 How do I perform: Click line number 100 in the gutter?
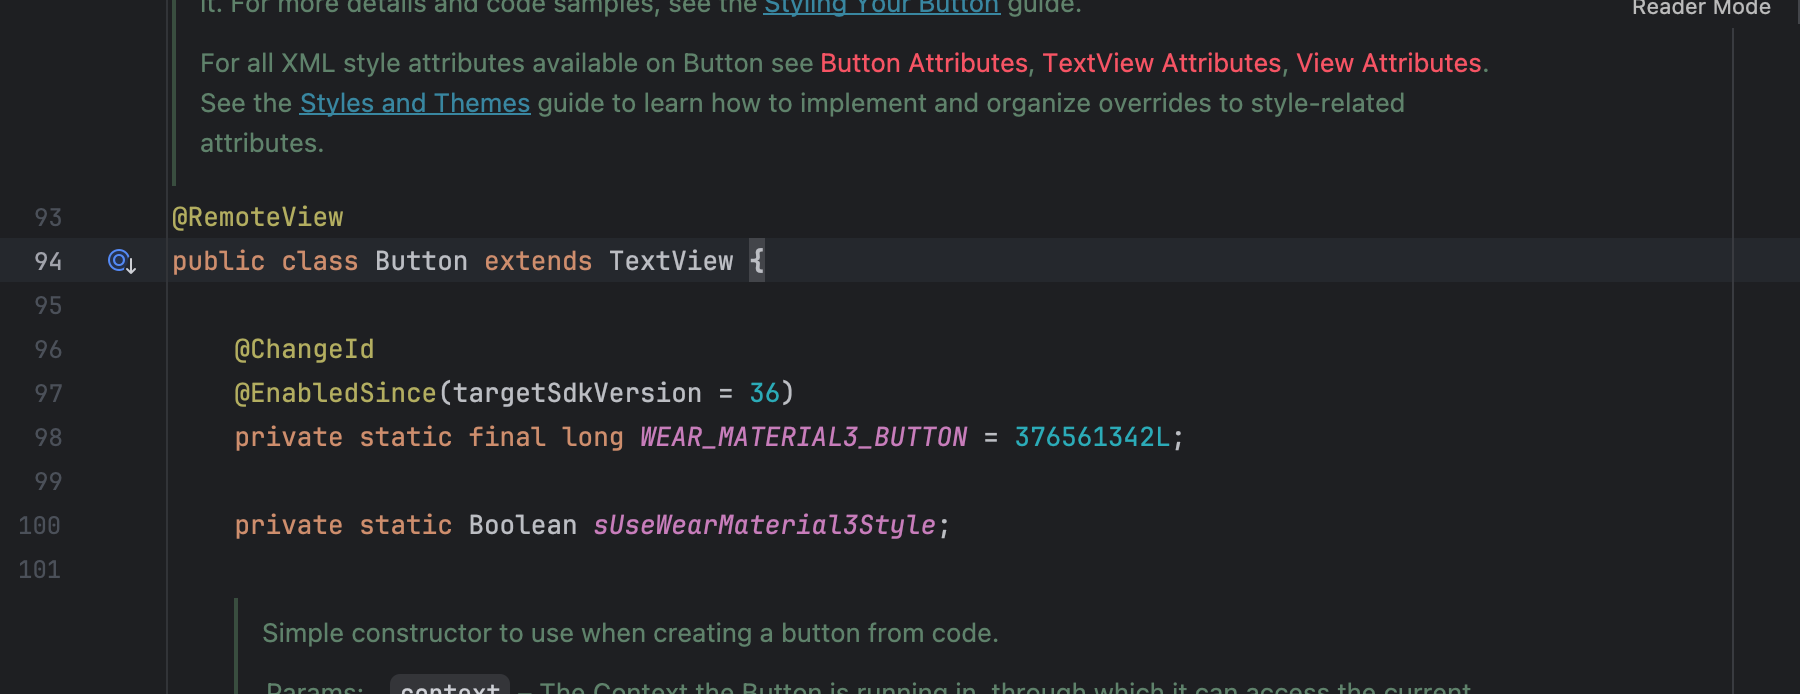point(40,525)
